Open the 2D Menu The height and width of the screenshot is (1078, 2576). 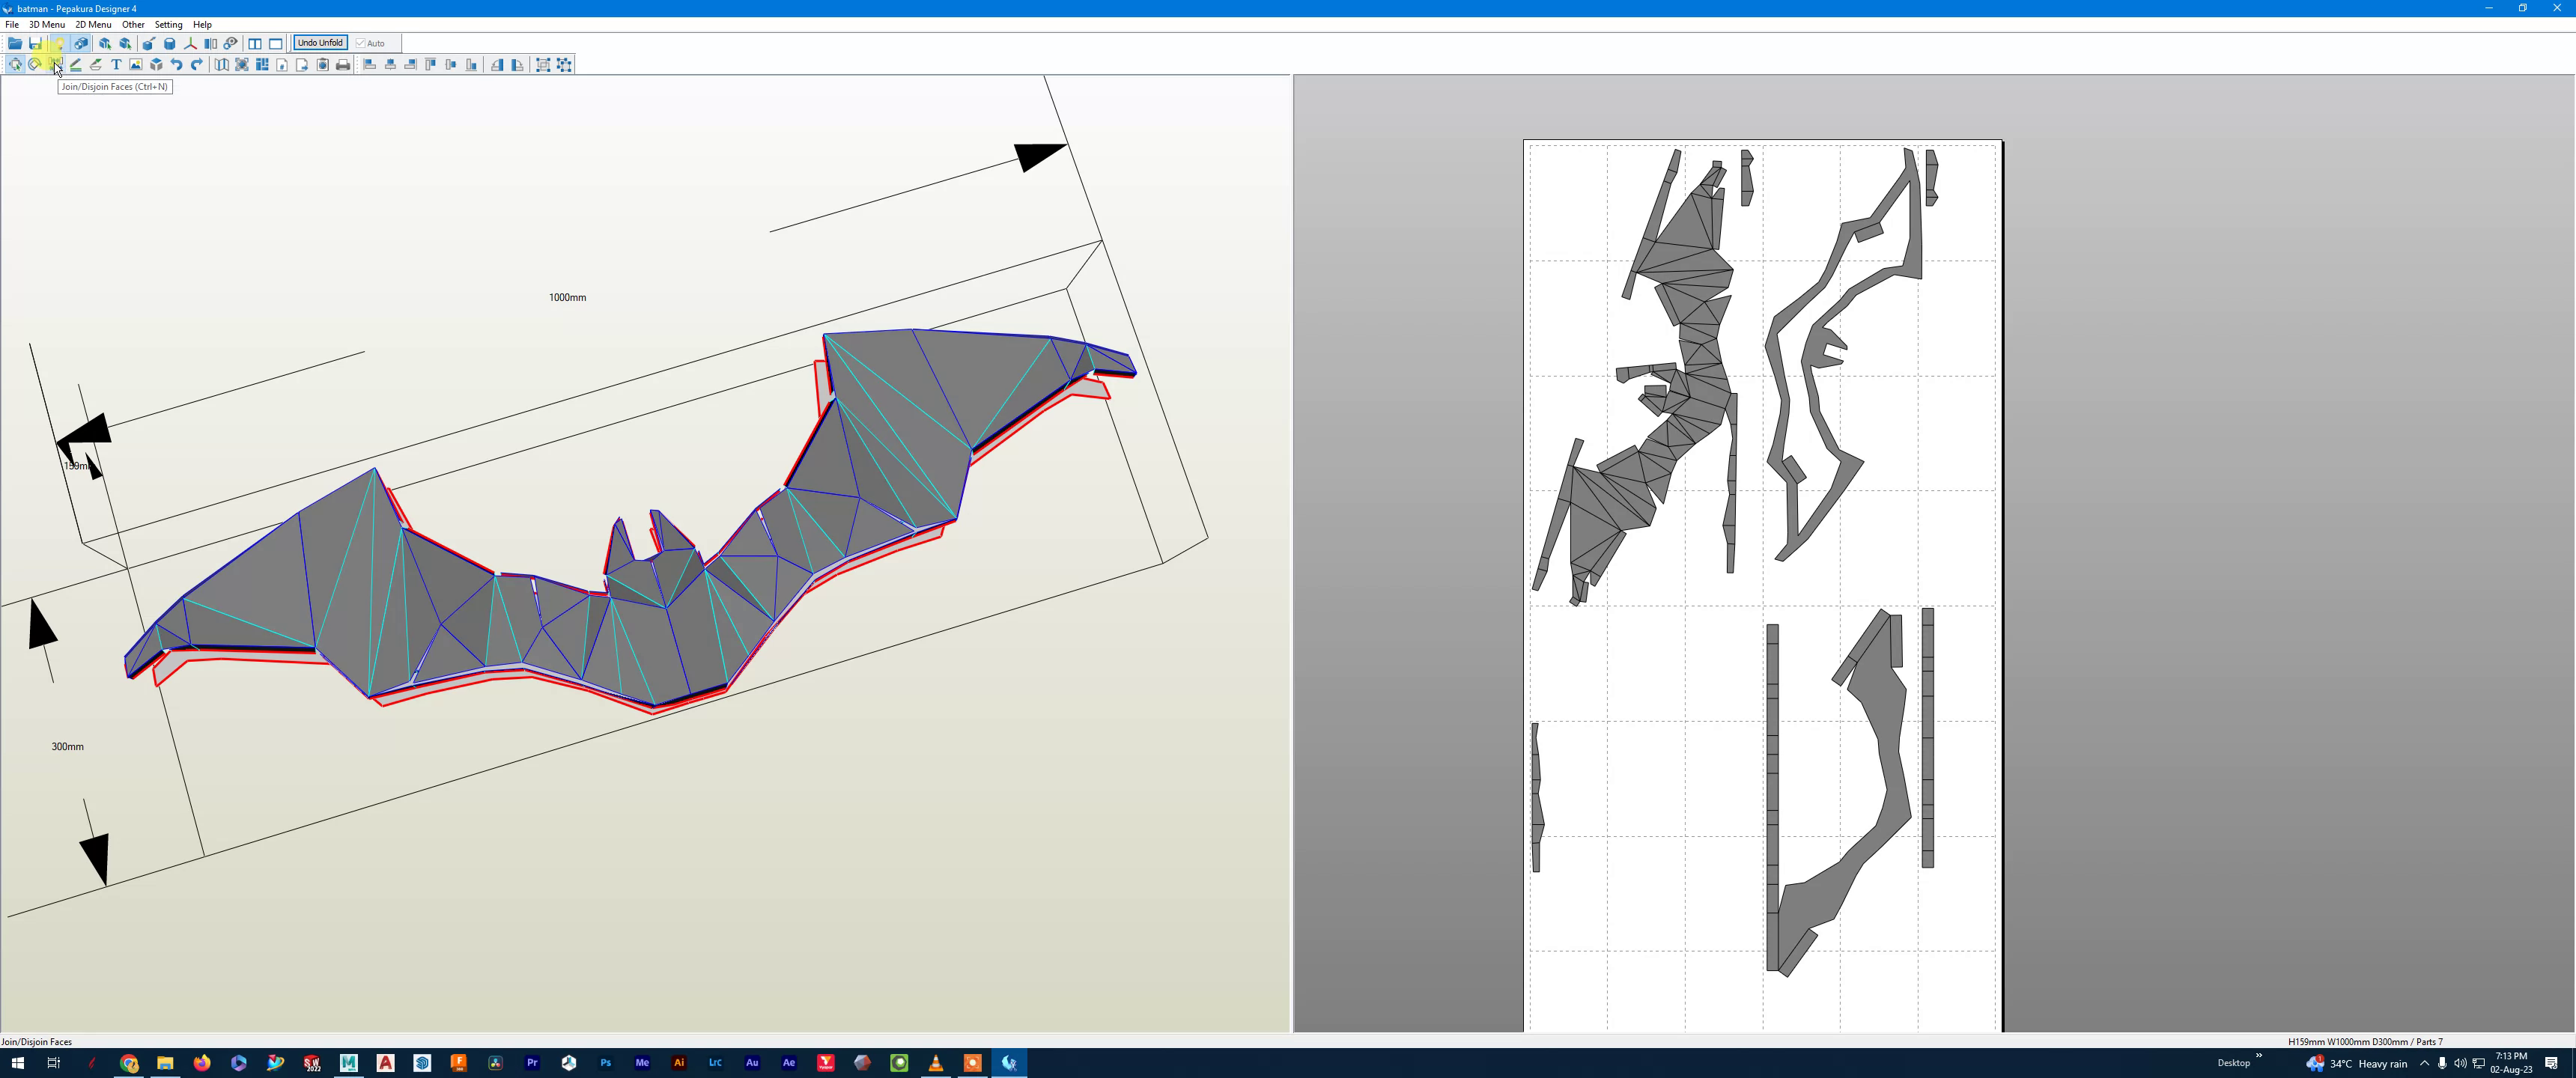pyautogui.click(x=93, y=24)
